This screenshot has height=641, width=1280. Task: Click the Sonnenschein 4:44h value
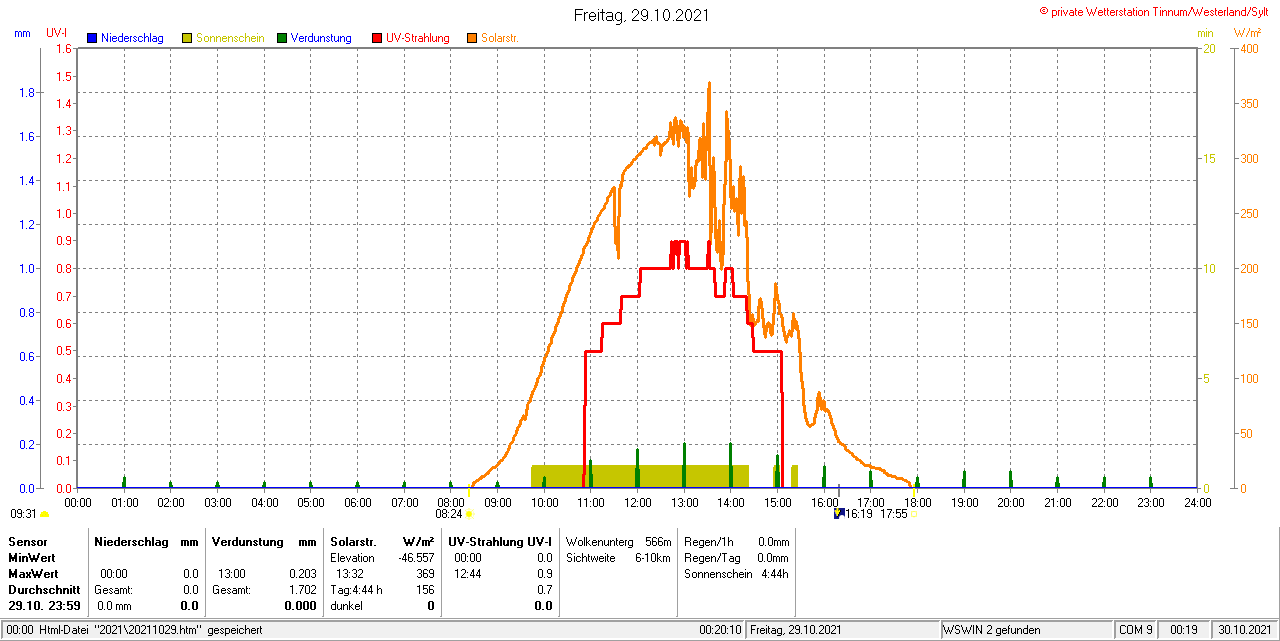coord(773,574)
